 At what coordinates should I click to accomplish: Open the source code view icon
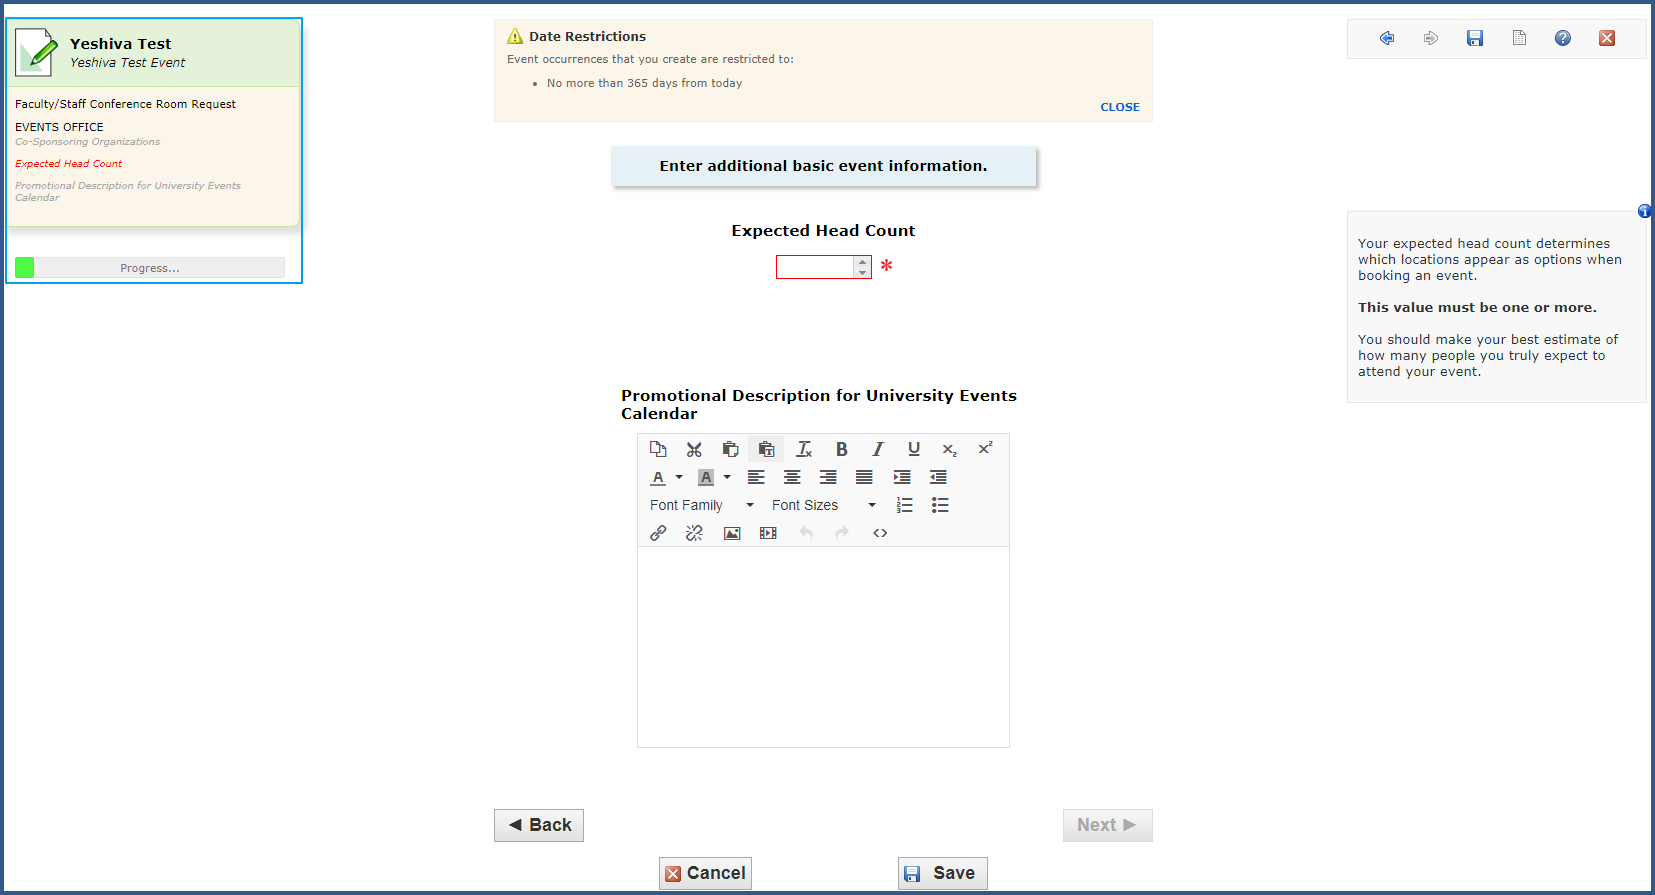pyautogui.click(x=880, y=533)
